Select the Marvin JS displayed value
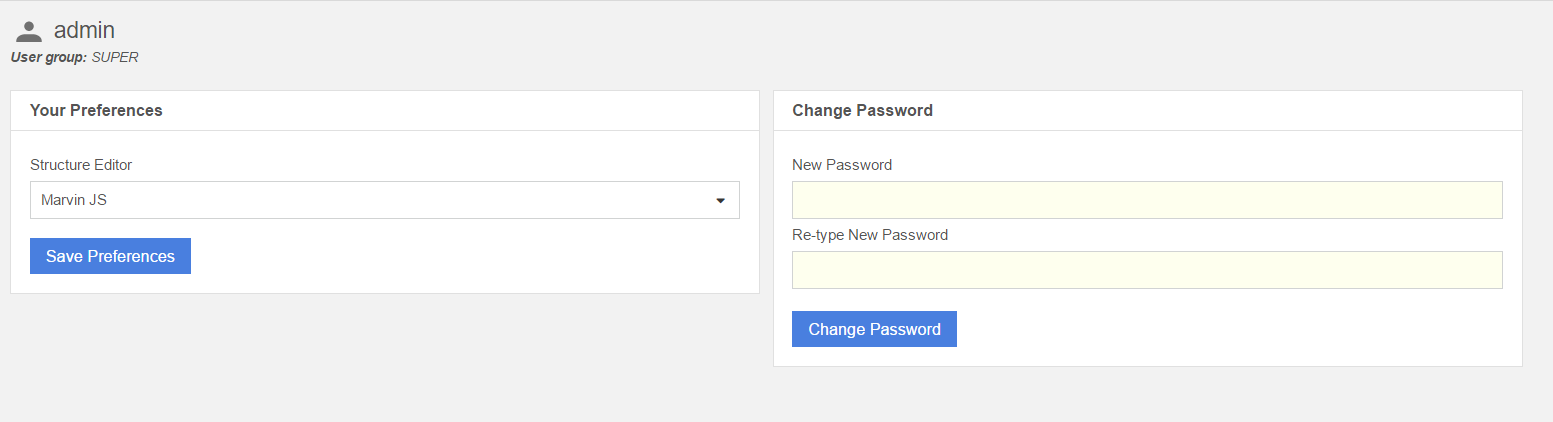Image resolution: width=1553 pixels, height=422 pixels. 74,200
